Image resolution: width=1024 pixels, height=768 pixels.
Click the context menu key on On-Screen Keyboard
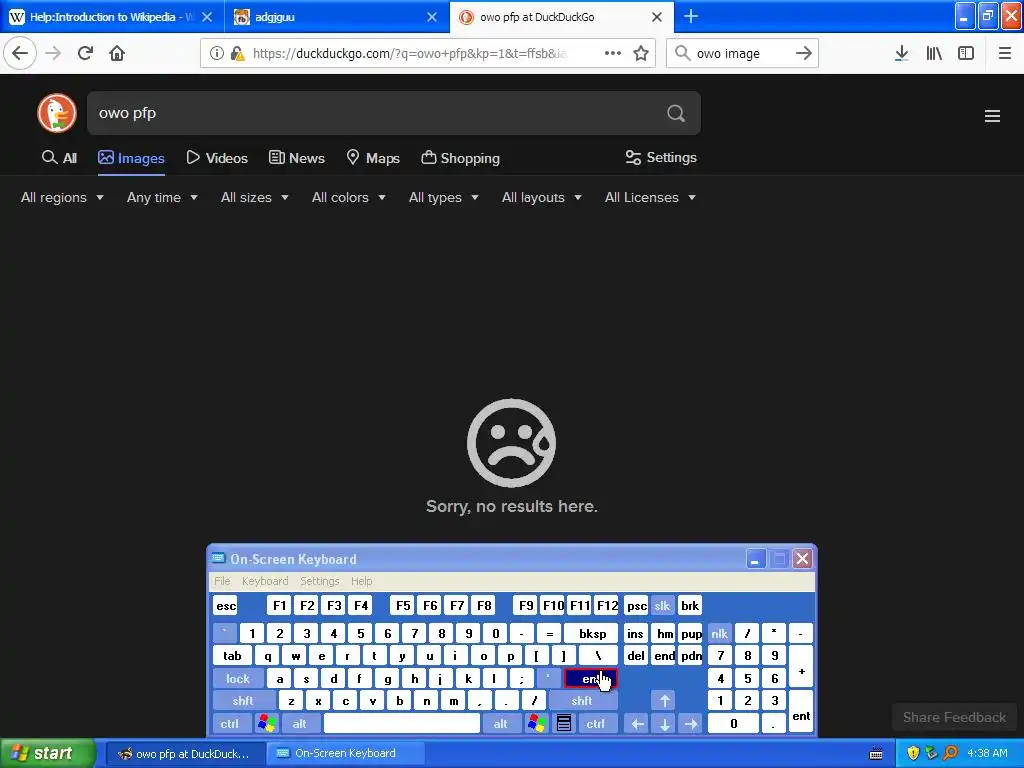click(564, 724)
